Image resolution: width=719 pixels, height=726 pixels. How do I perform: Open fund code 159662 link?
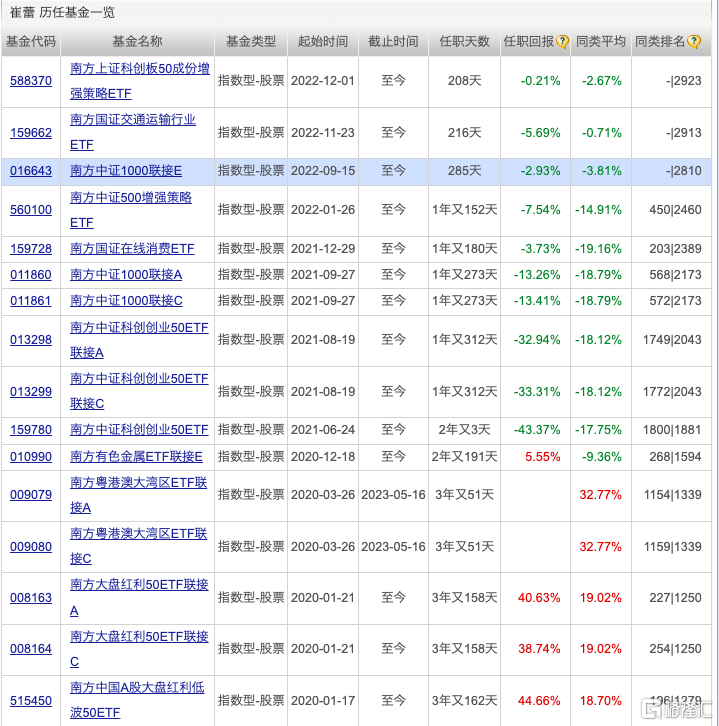click(x=31, y=133)
